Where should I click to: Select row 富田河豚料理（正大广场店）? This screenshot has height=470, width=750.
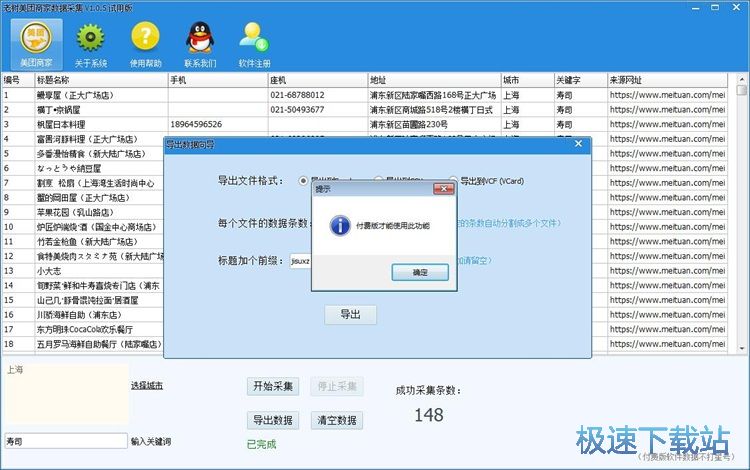coord(87,139)
